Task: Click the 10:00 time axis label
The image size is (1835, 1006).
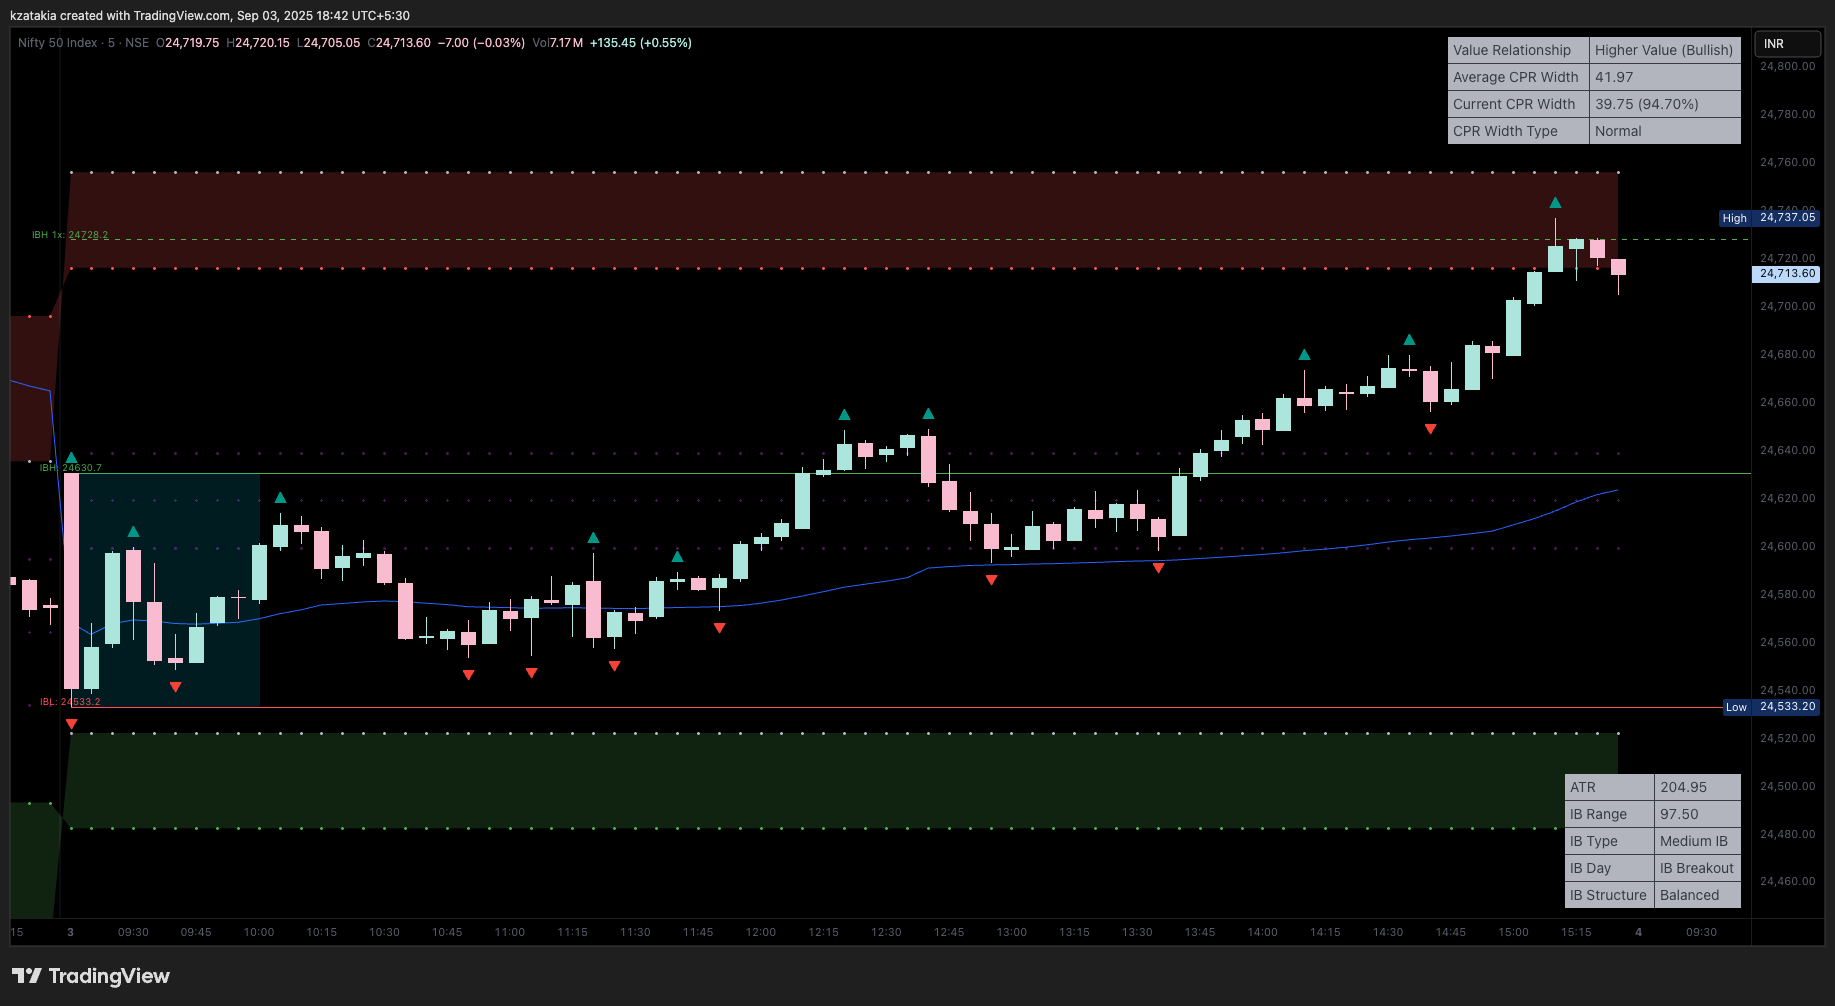Action: pos(259,932)
